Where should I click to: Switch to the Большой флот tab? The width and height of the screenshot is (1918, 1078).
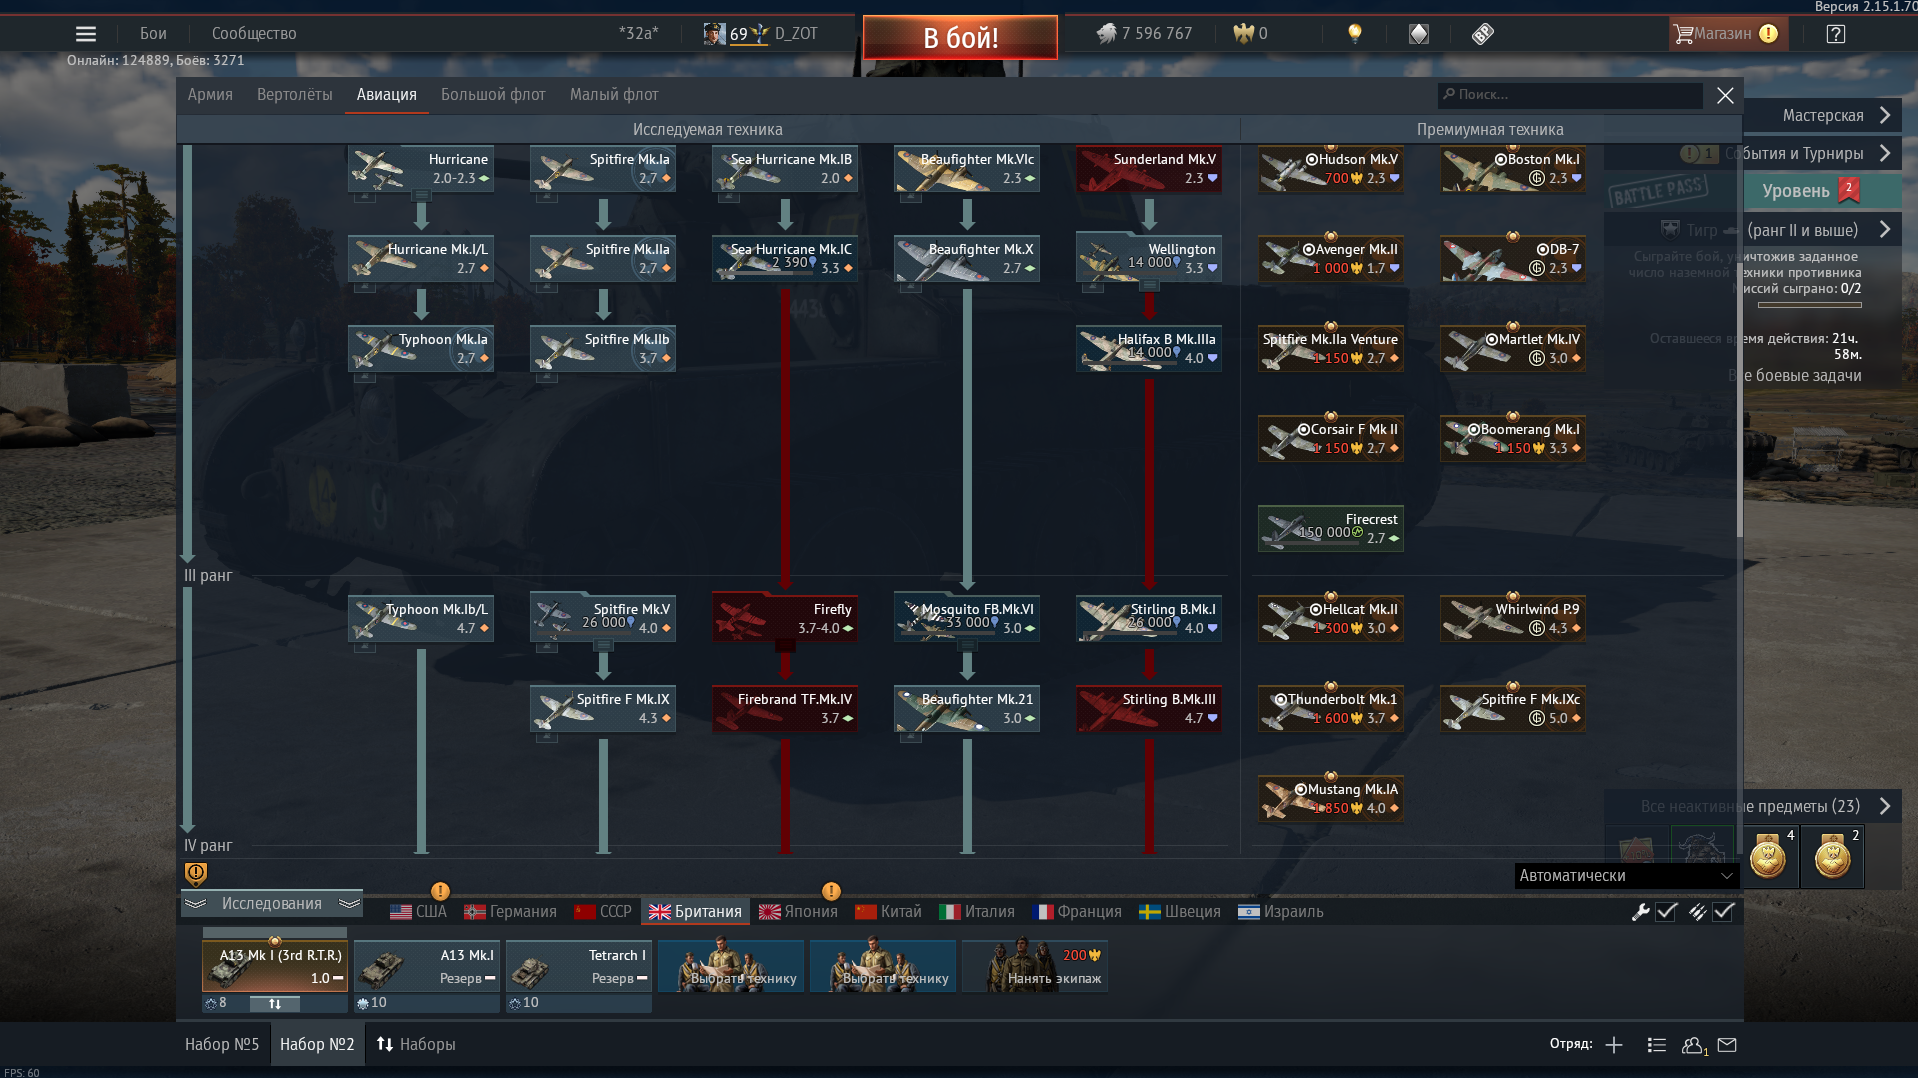click(493, 95)
